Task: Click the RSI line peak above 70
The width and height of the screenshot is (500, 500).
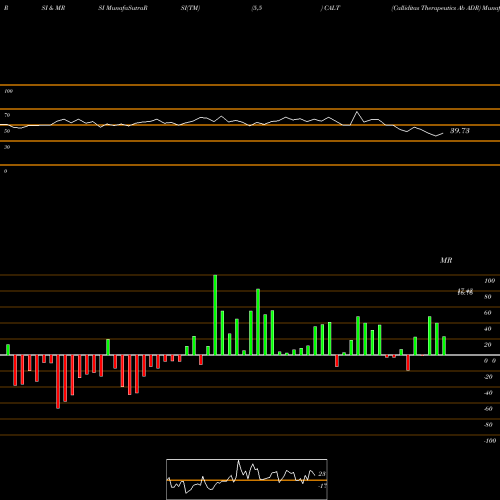Action: click(x=357, y=112)
